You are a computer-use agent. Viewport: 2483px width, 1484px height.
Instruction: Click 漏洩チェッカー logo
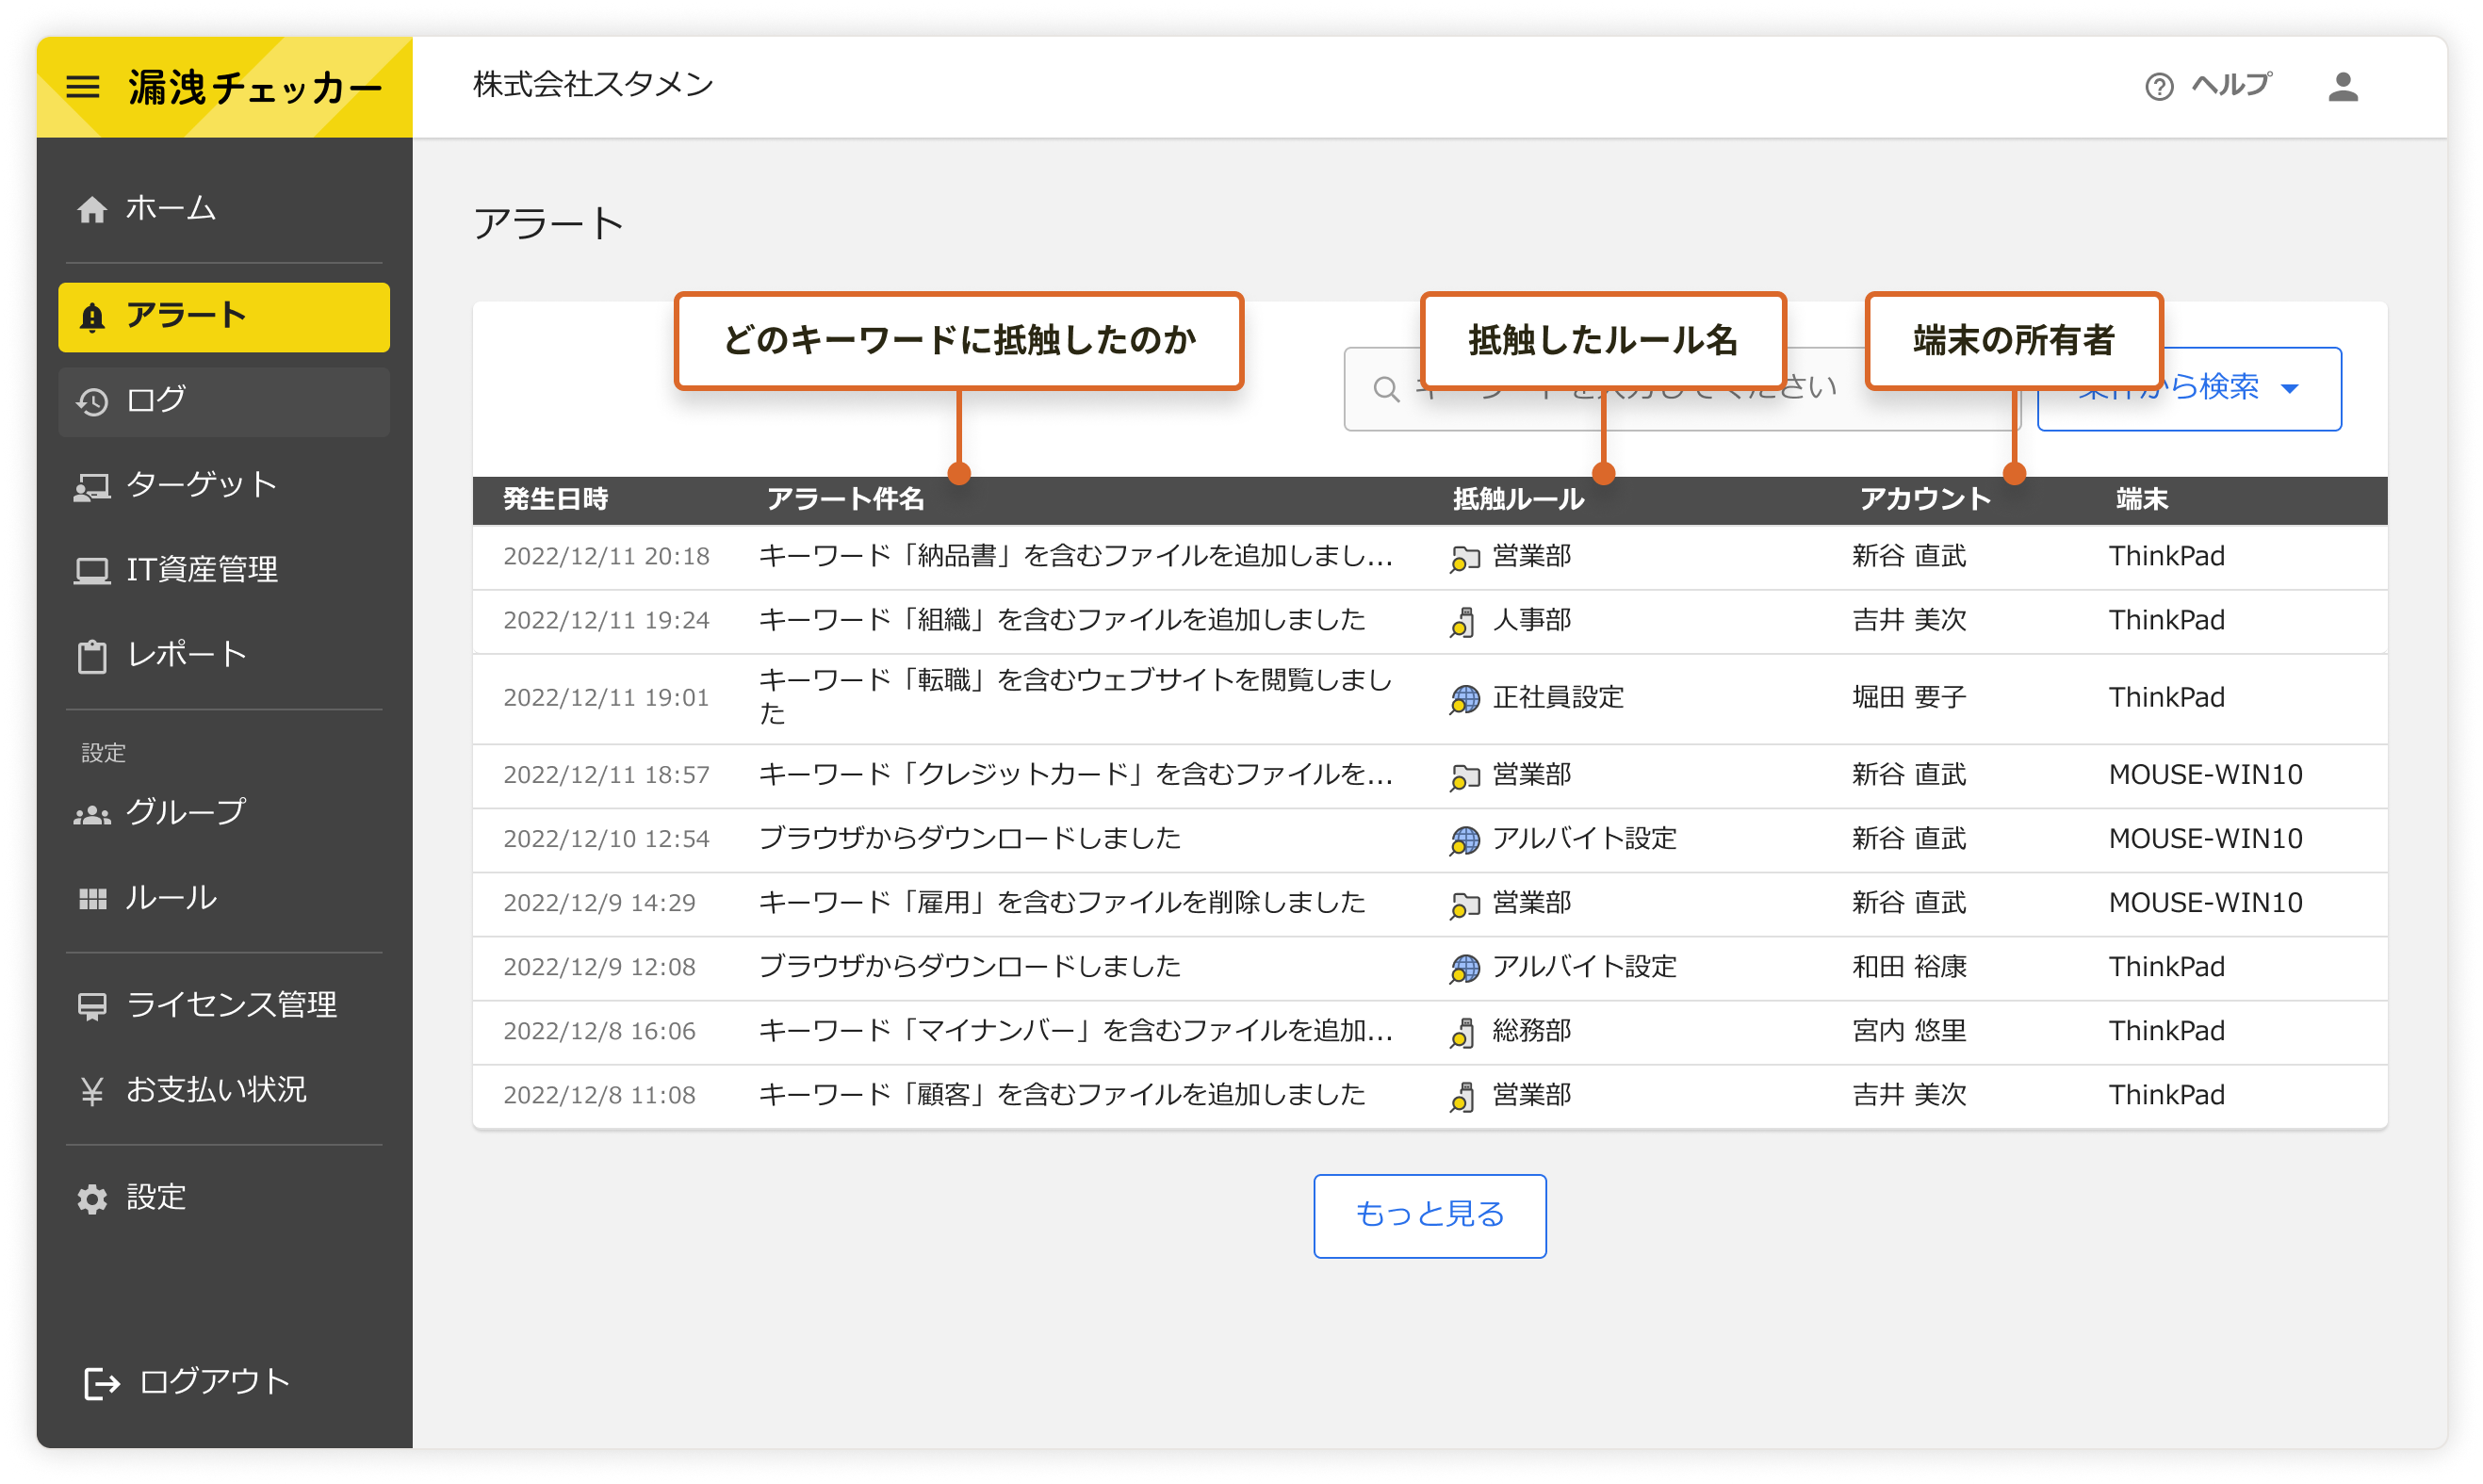click(254, 88)
